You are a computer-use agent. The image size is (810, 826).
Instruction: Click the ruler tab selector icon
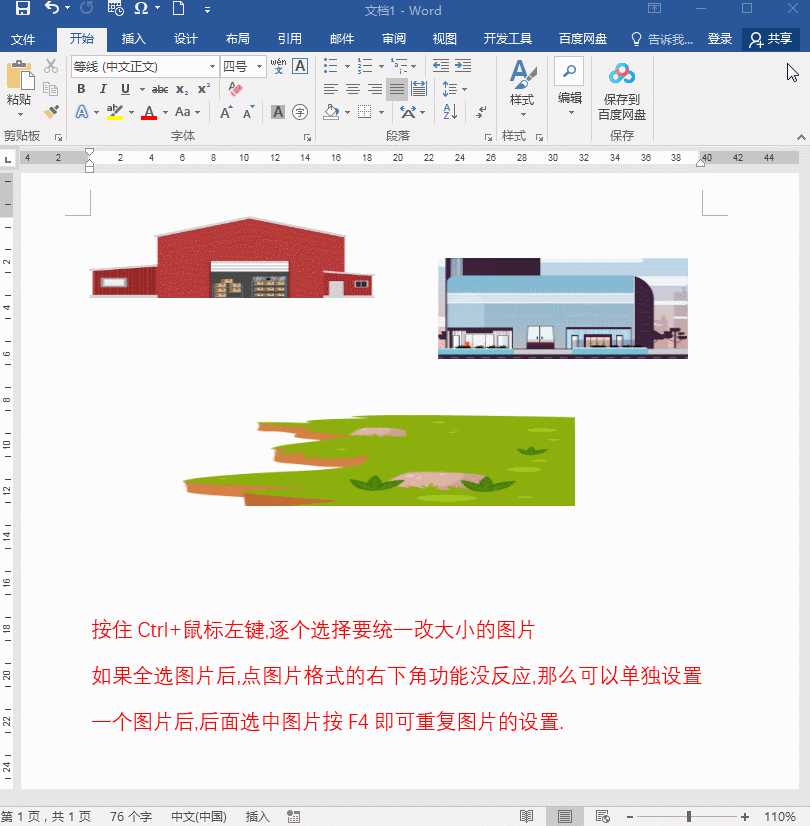[x=7, y=159]
